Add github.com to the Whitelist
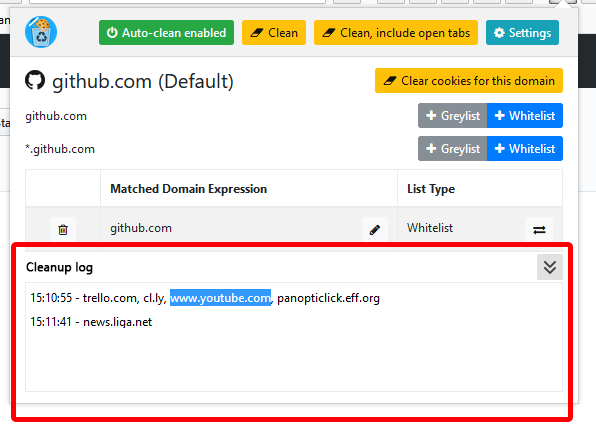The width and height of the screenshot is (596, 433). (525, 116)
